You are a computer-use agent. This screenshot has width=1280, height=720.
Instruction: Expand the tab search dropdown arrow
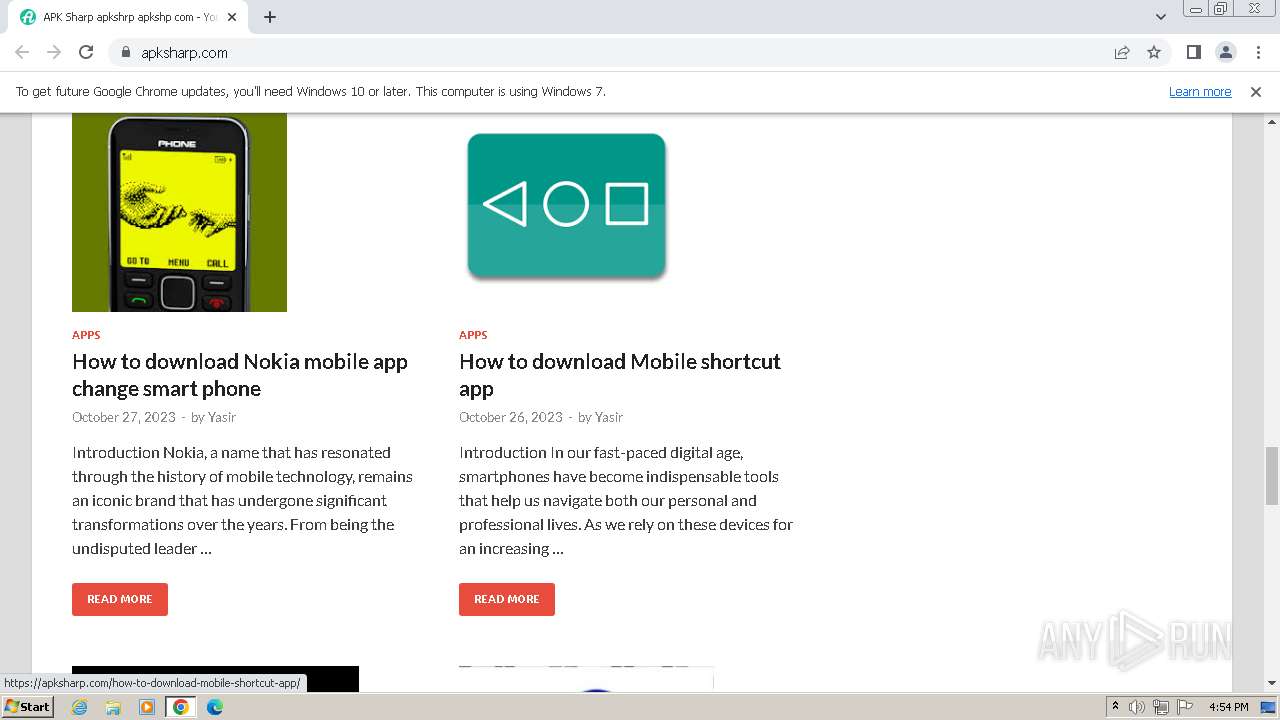click(x=1160, y=17)
